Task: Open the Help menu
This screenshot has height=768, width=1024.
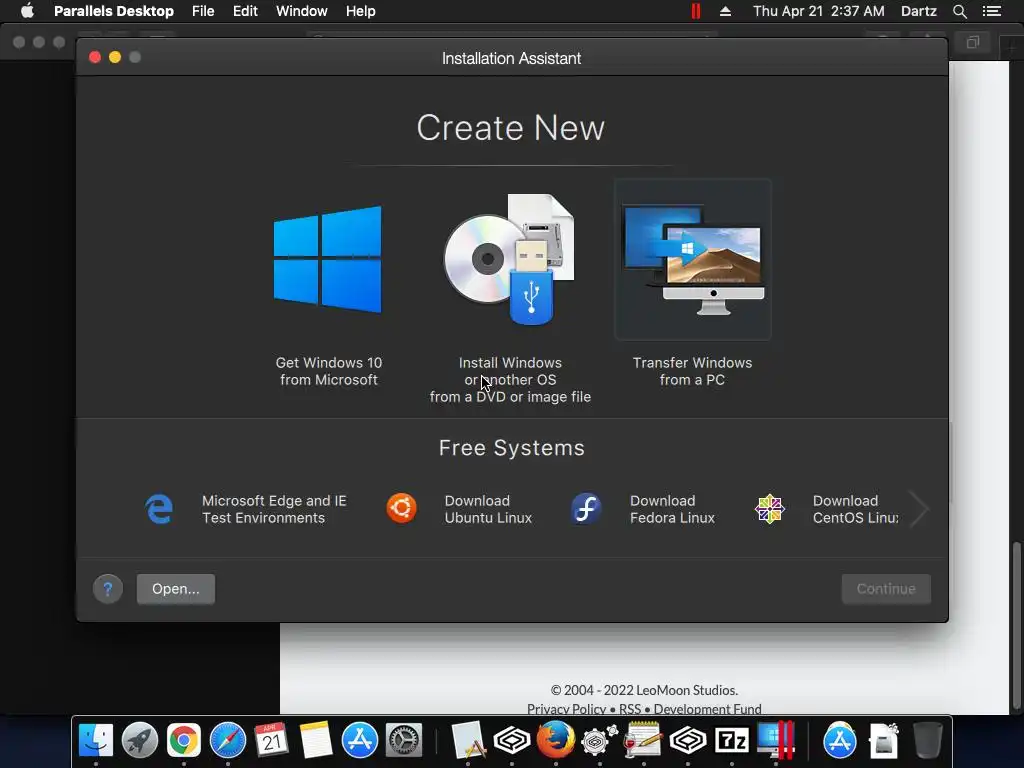Action: [x=360, y=11]
